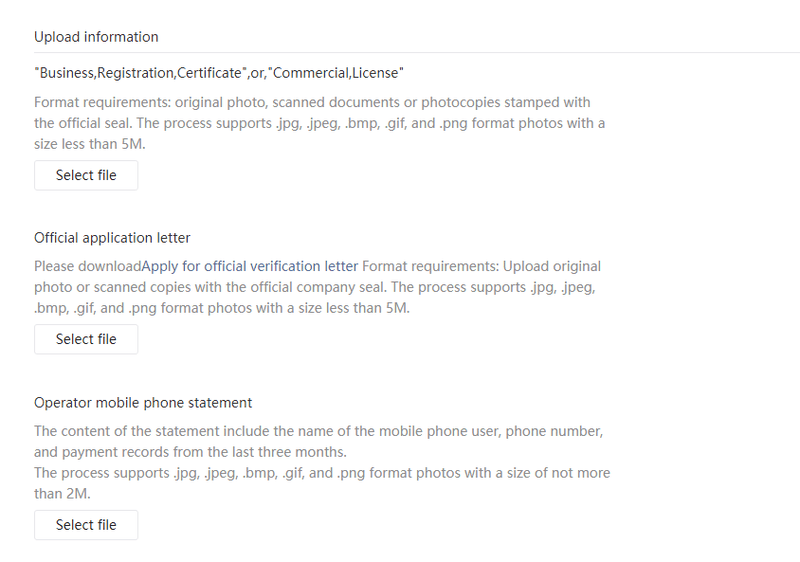Choose Select file under Official application letter
Viewport: 800px width, 562px height.
[86, 339]
